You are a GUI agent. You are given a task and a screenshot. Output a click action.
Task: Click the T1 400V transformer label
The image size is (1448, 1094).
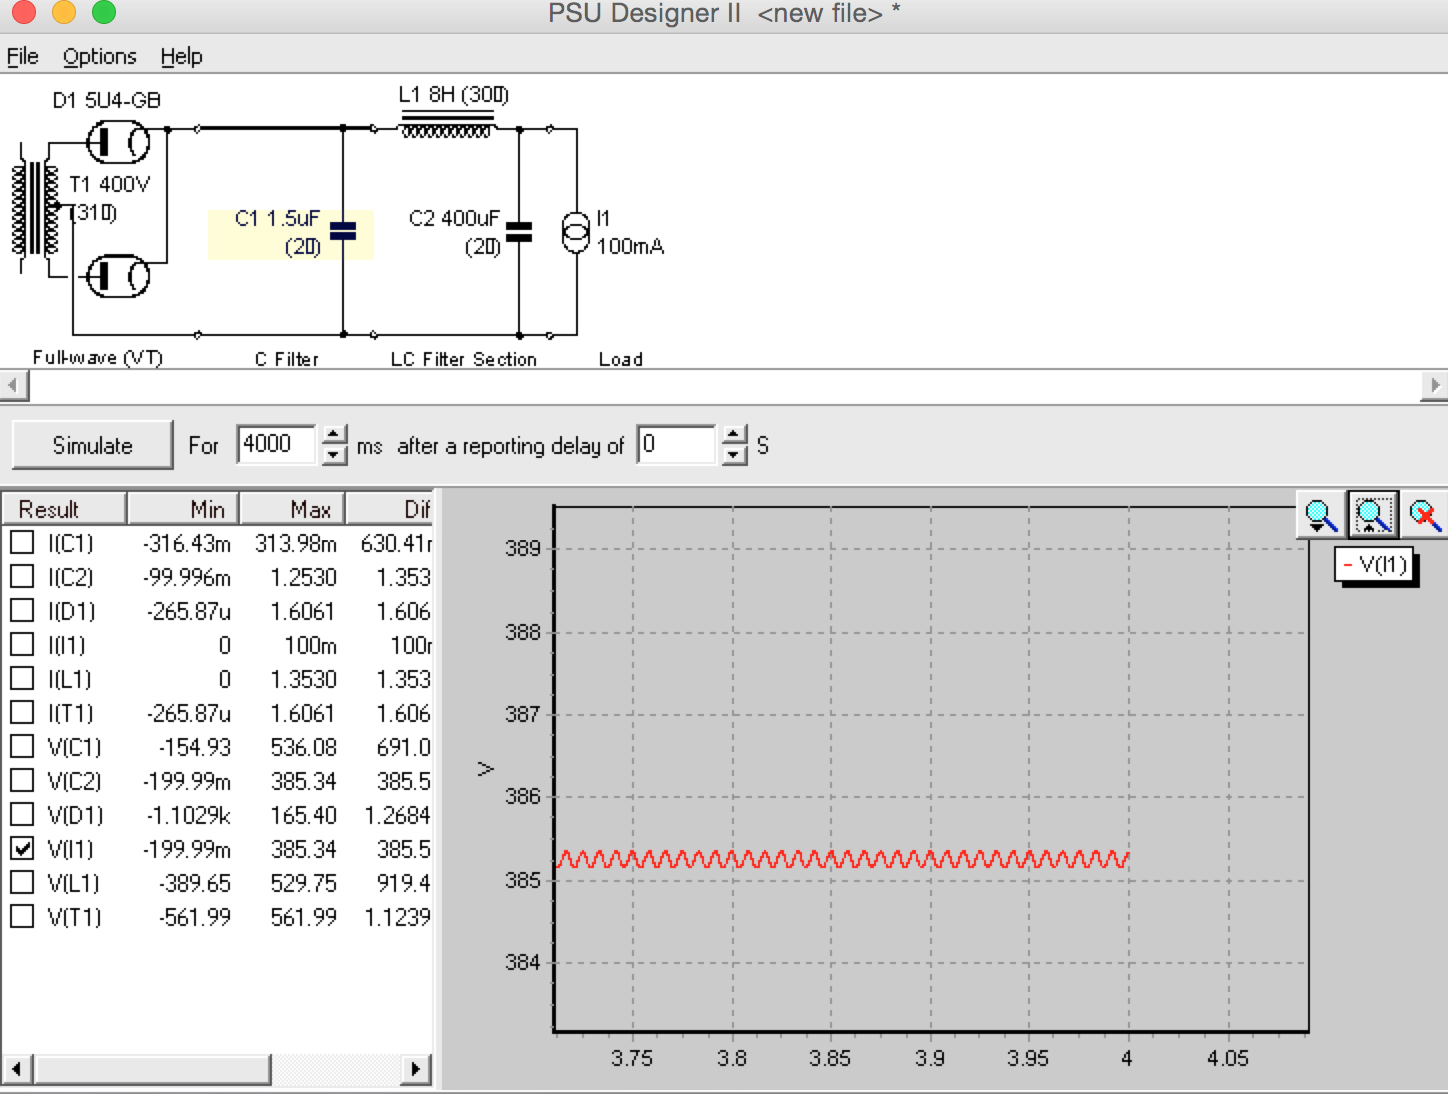pyautogui.click(x=109, y=197)
